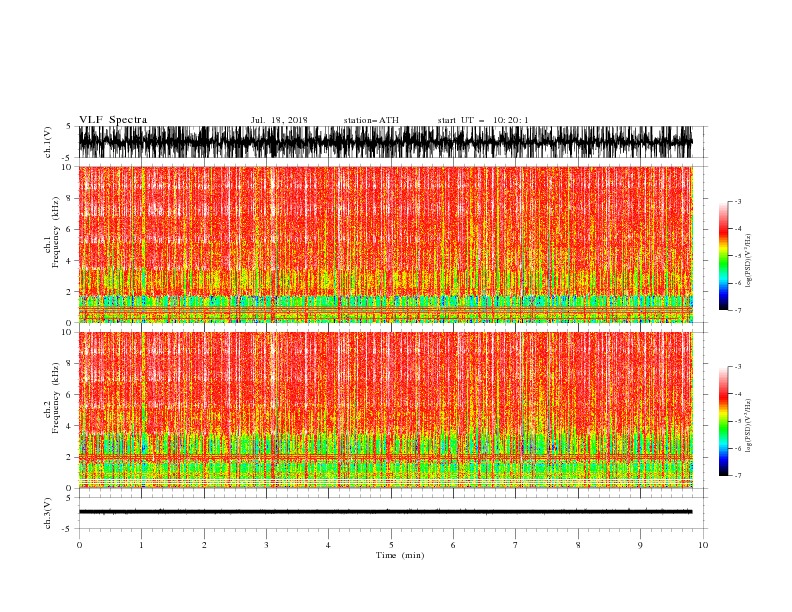
Task: Click time axis tick label '1'
Action: click(141, 545)
